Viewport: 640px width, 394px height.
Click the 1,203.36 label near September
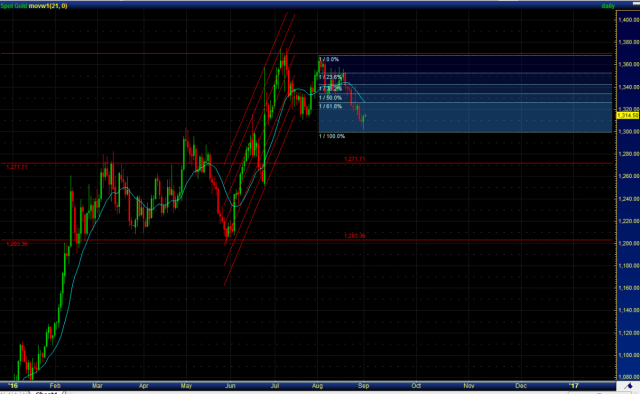(x=355, y=236)
